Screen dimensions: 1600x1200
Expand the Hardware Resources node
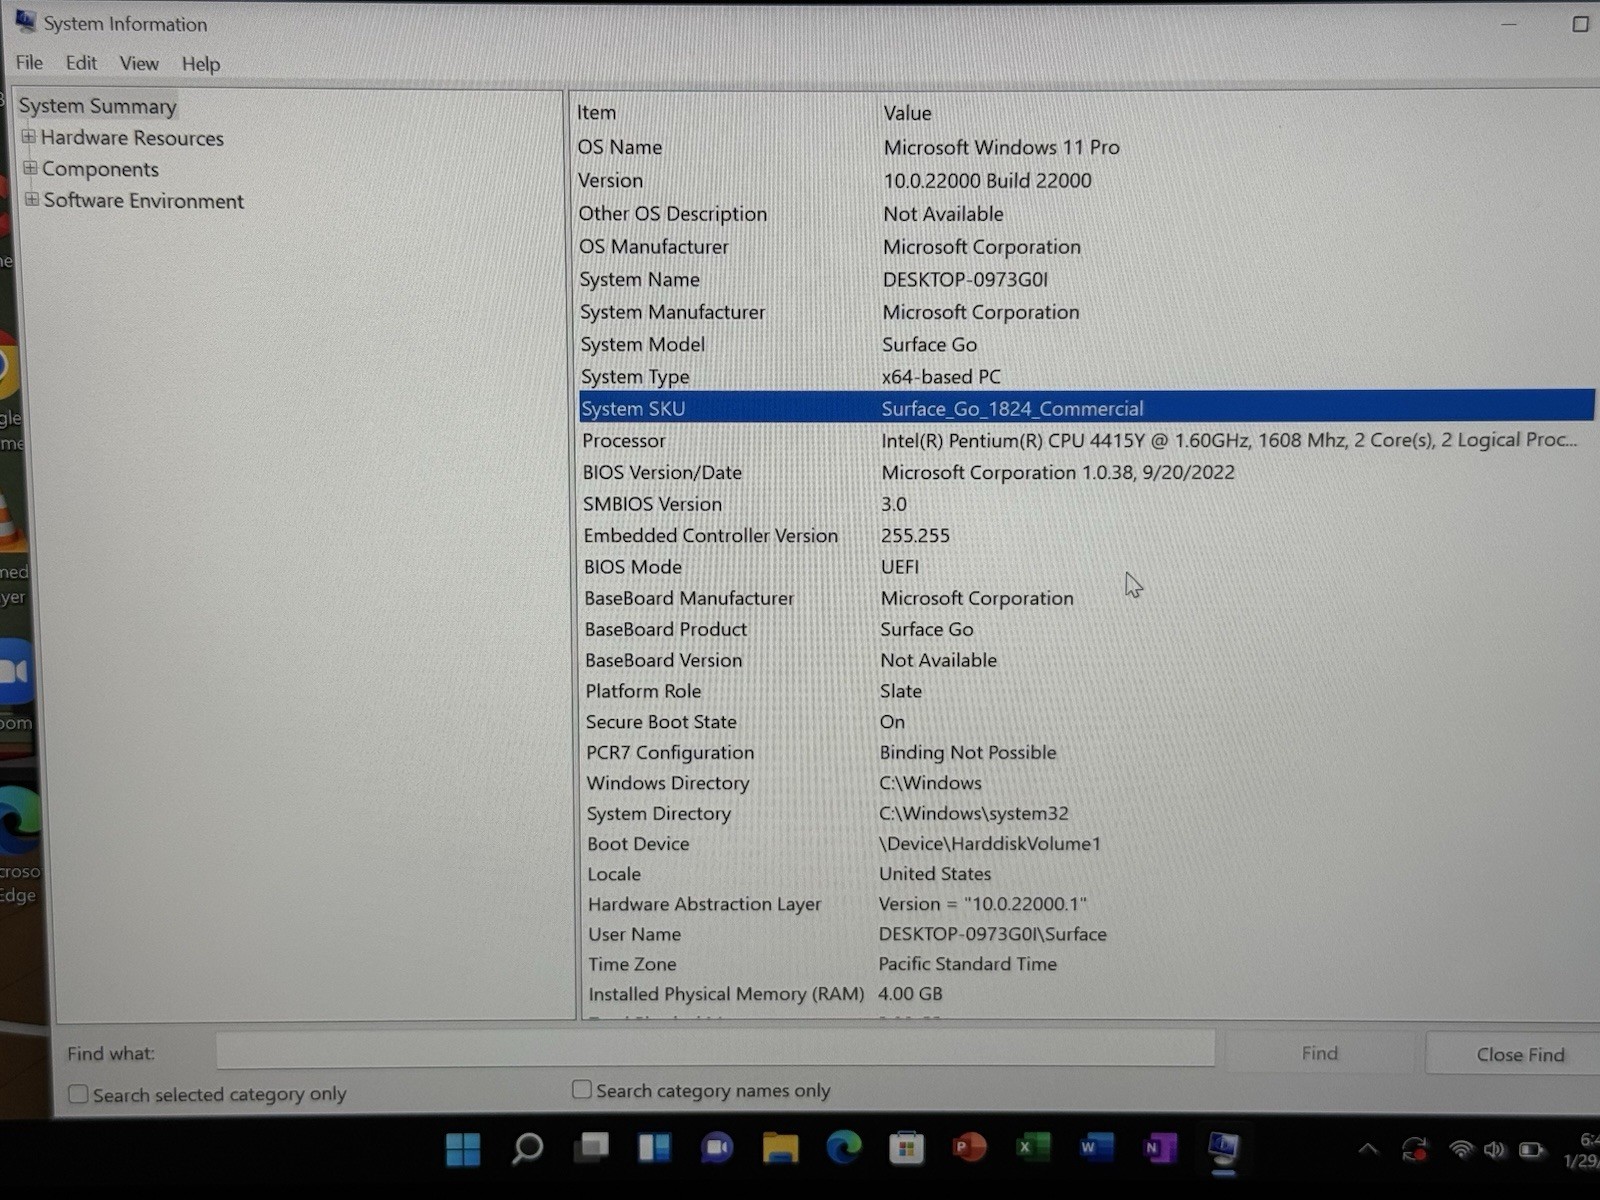pyautogui.click(x=29, y=136)
